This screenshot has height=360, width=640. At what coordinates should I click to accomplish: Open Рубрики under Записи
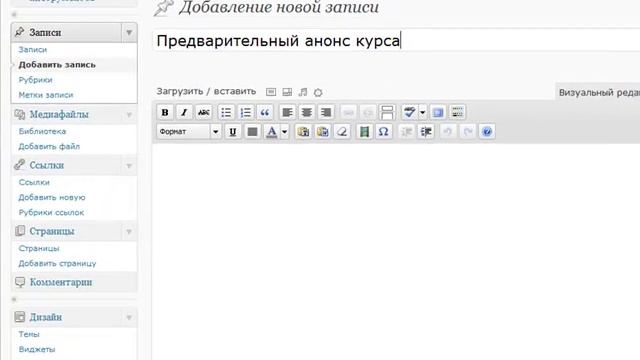click(36, 80)
